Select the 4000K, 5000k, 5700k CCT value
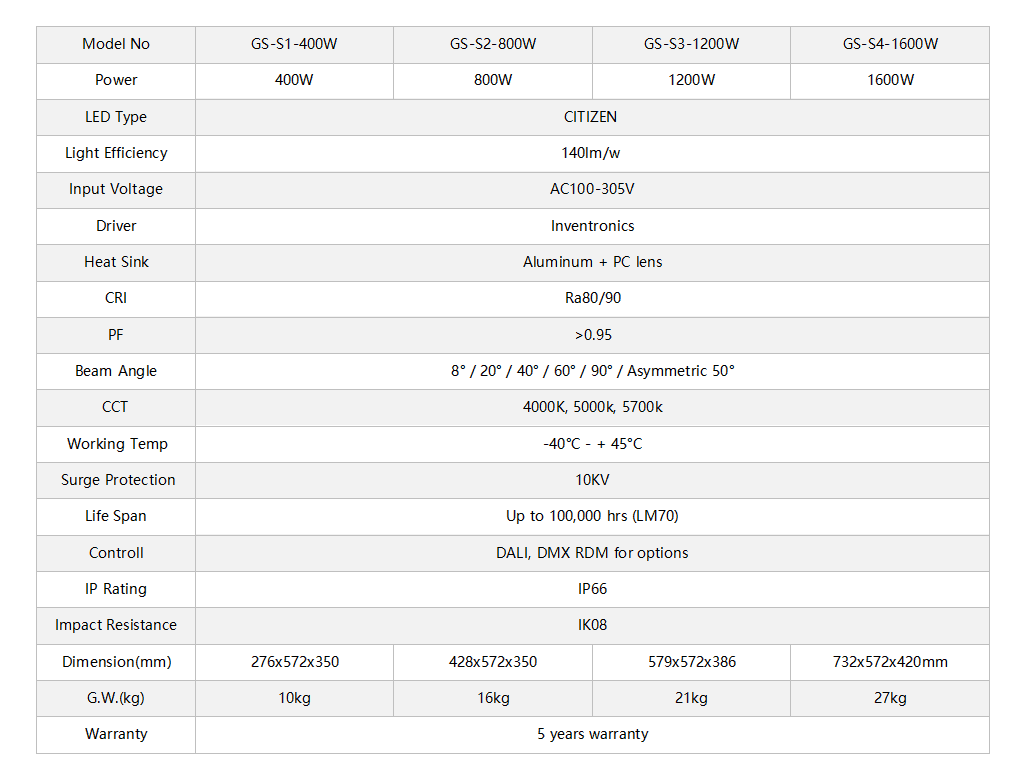Viewport: 1026px width, 780px height. pos(592,407)
